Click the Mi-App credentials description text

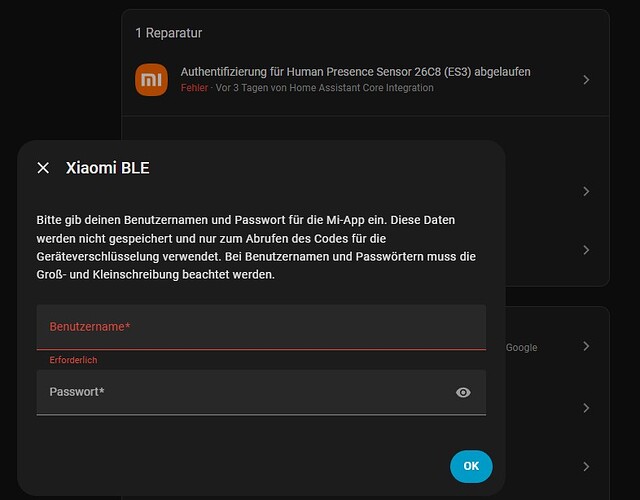coord(260,246)
